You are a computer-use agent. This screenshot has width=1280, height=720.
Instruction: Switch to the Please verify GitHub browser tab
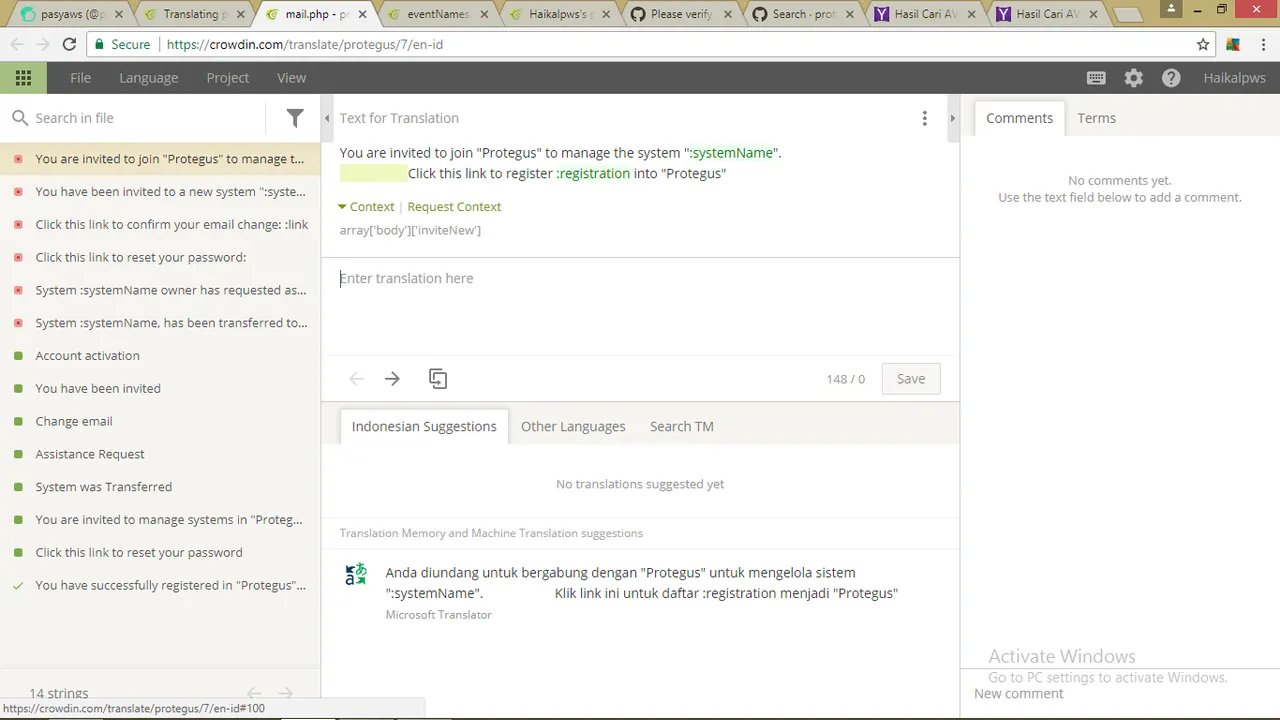coord(680,14)
